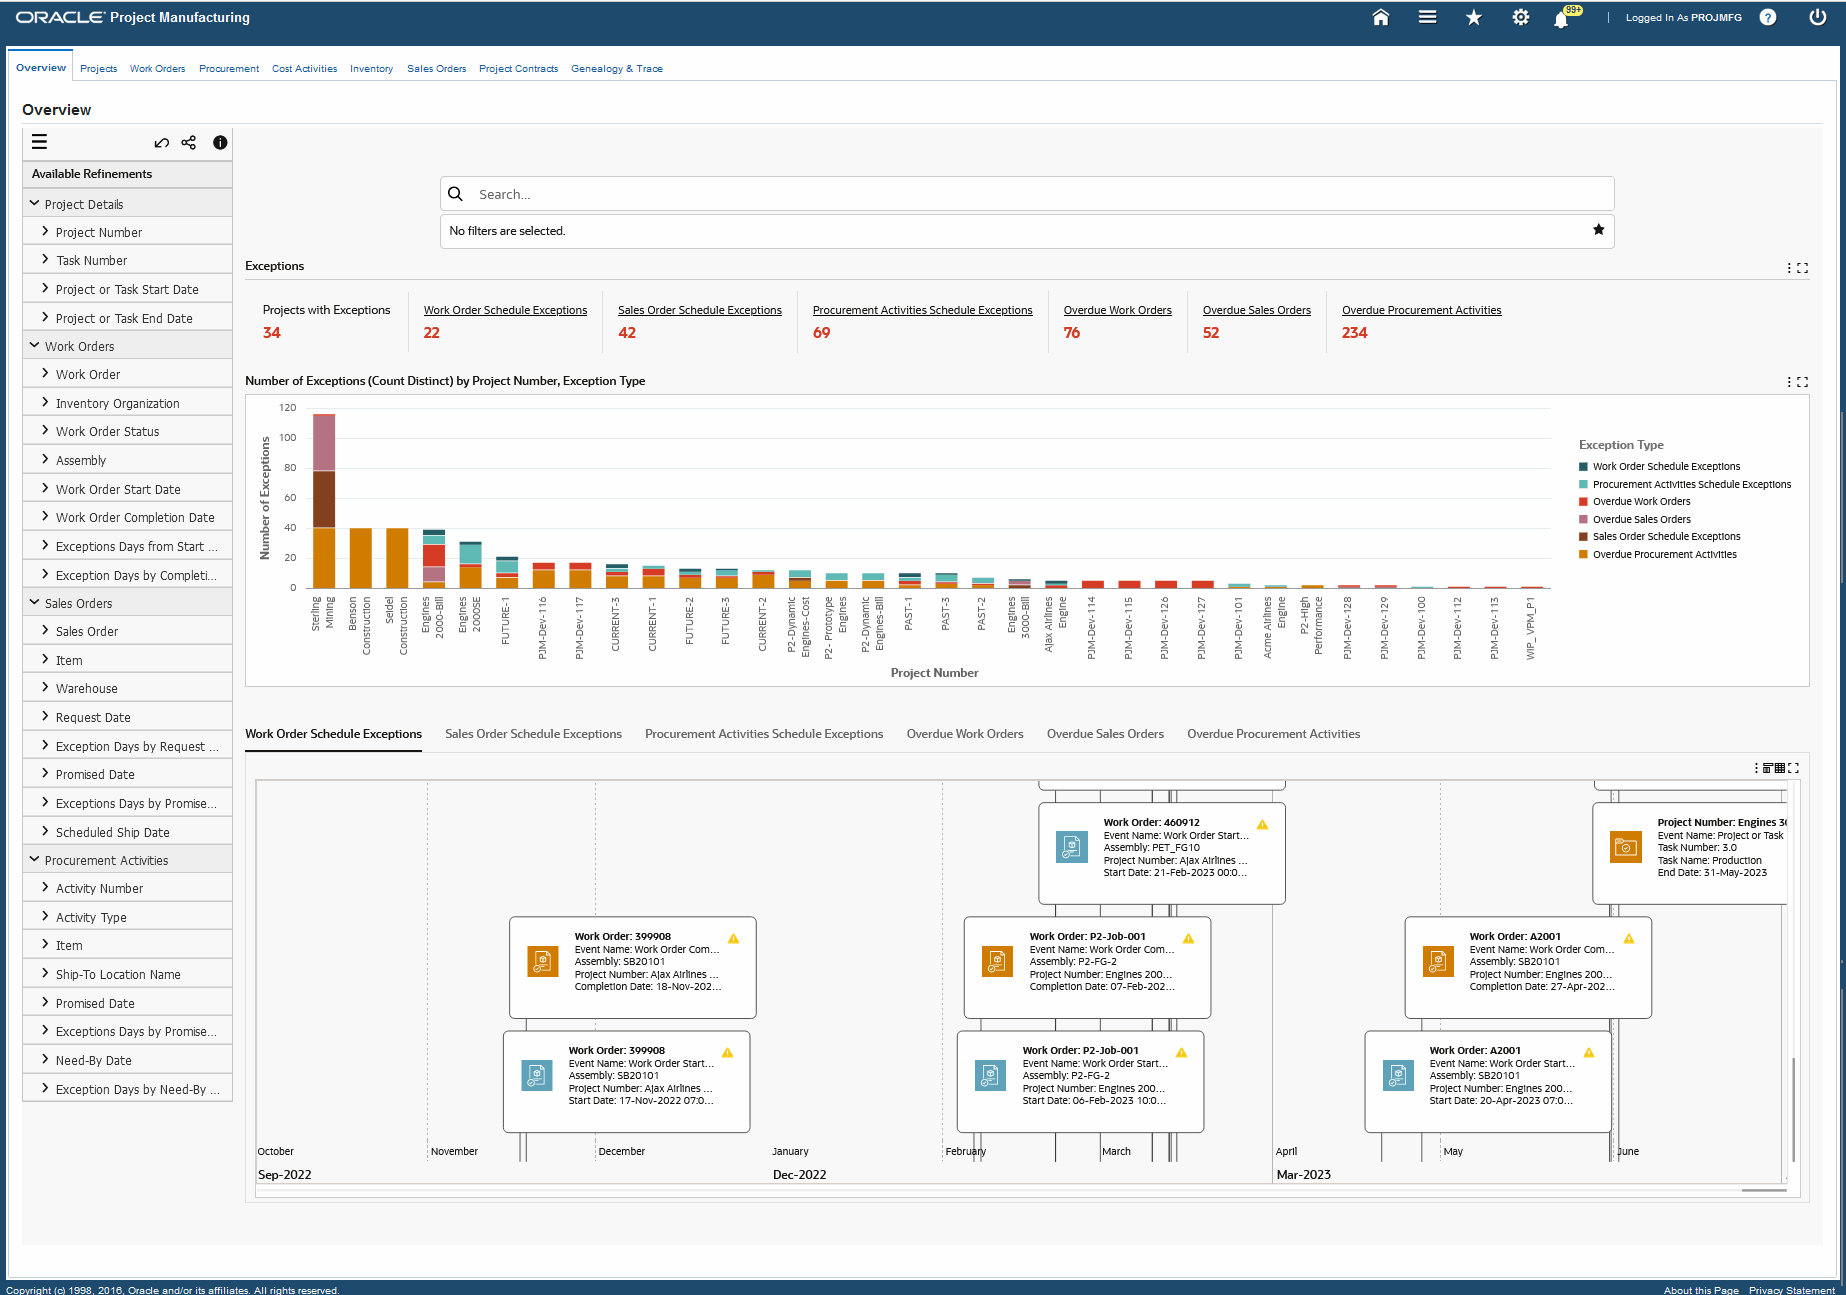Open Favorites star in the header
Screen dimensions: 1846x1295
tap(1473, 17)
